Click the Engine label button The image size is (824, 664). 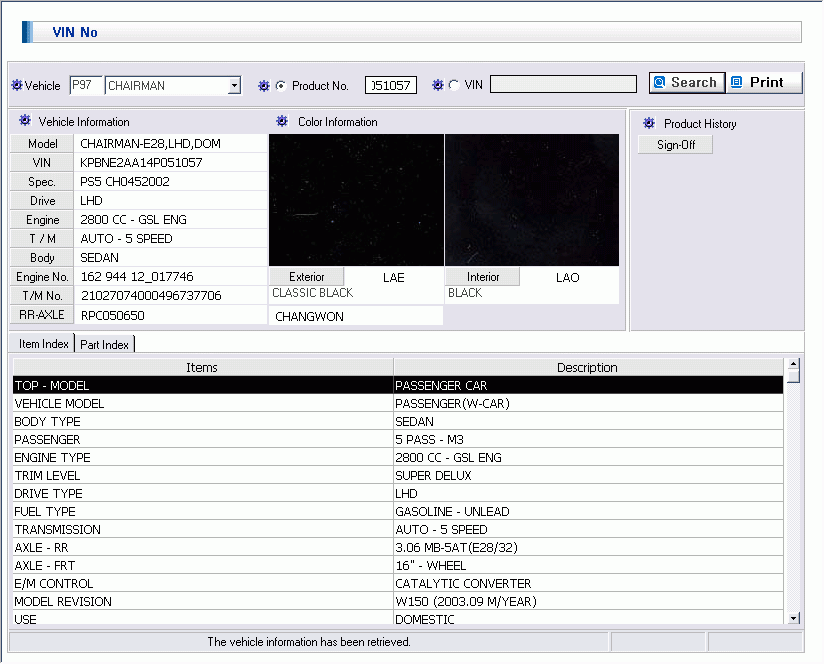pos(42,220)
